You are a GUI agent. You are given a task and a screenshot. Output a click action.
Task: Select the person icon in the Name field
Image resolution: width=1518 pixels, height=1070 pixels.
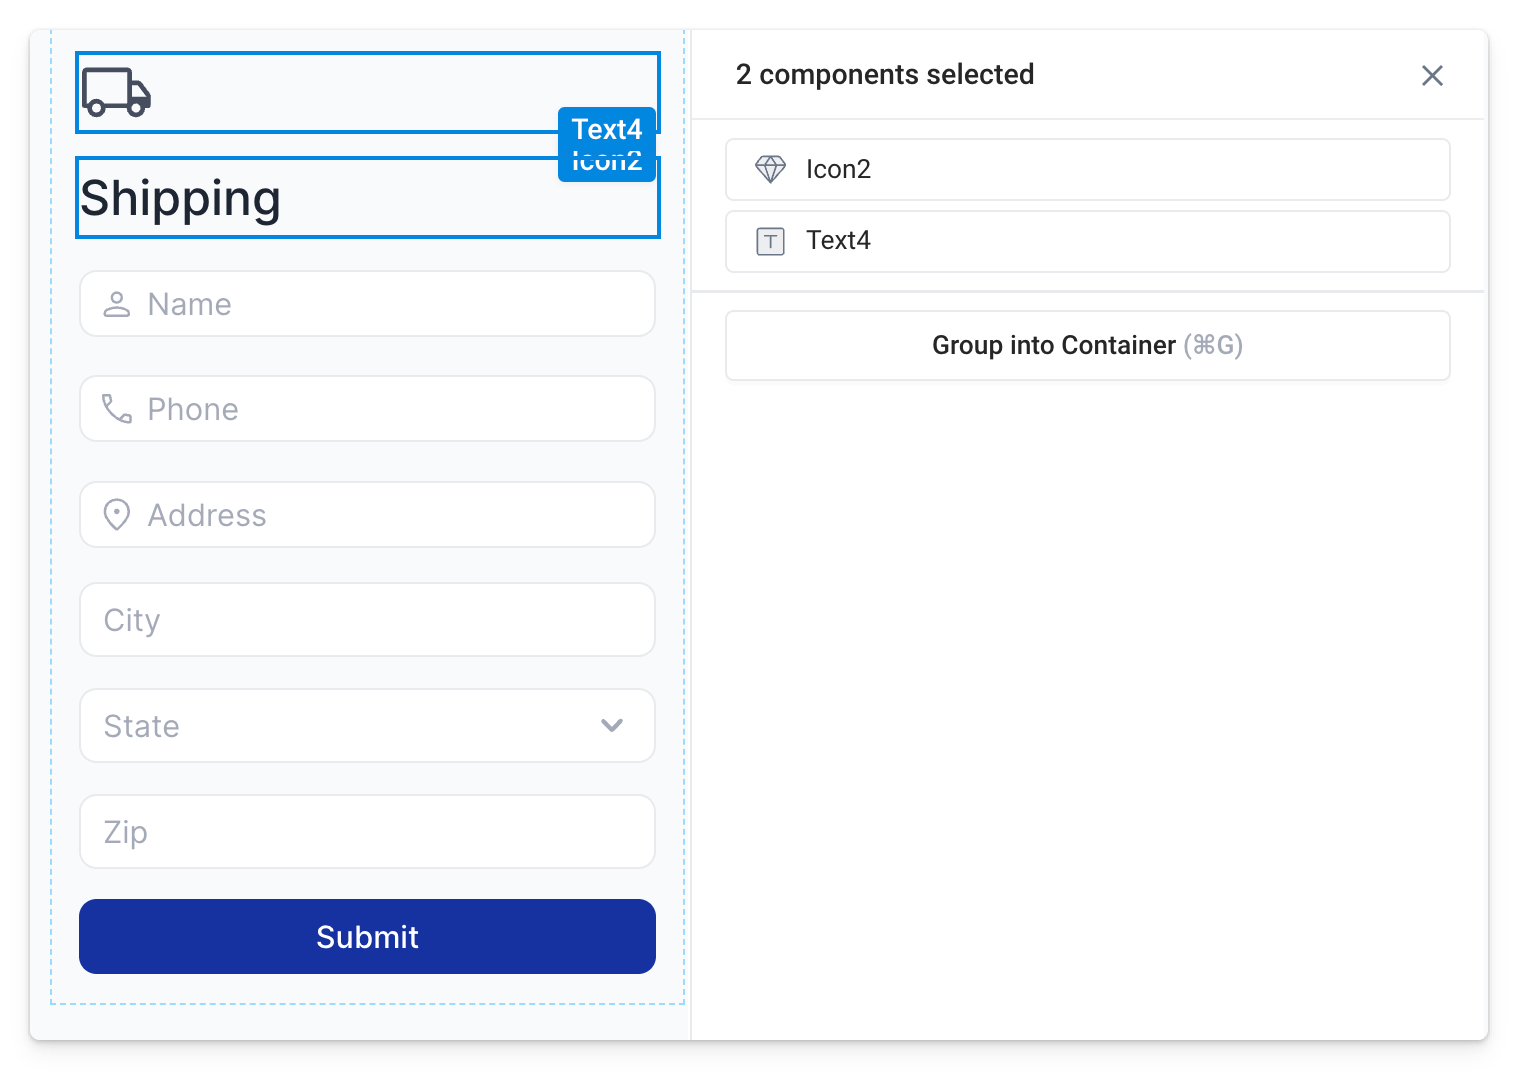coord(116,303)
